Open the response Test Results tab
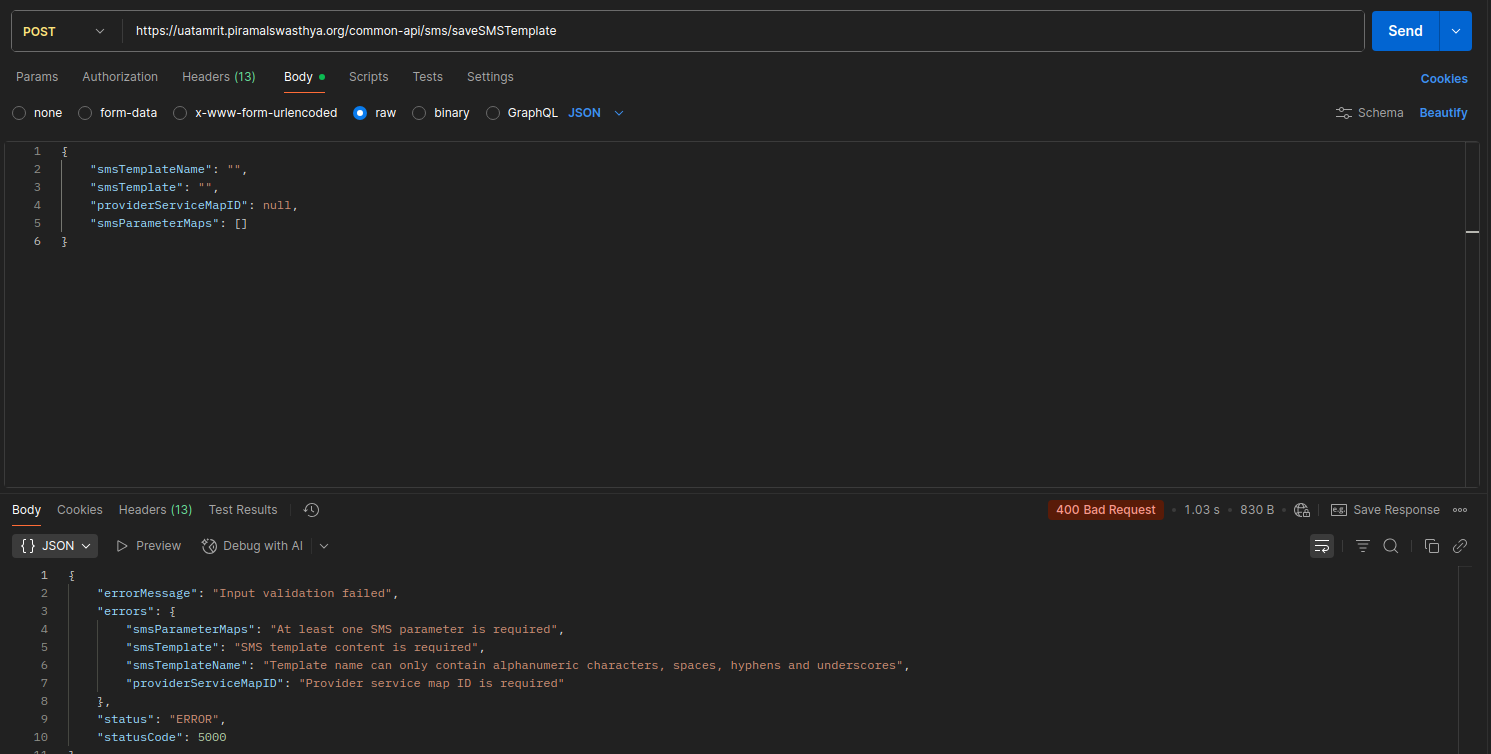The image size is (1491, 754). coord(242,510)
